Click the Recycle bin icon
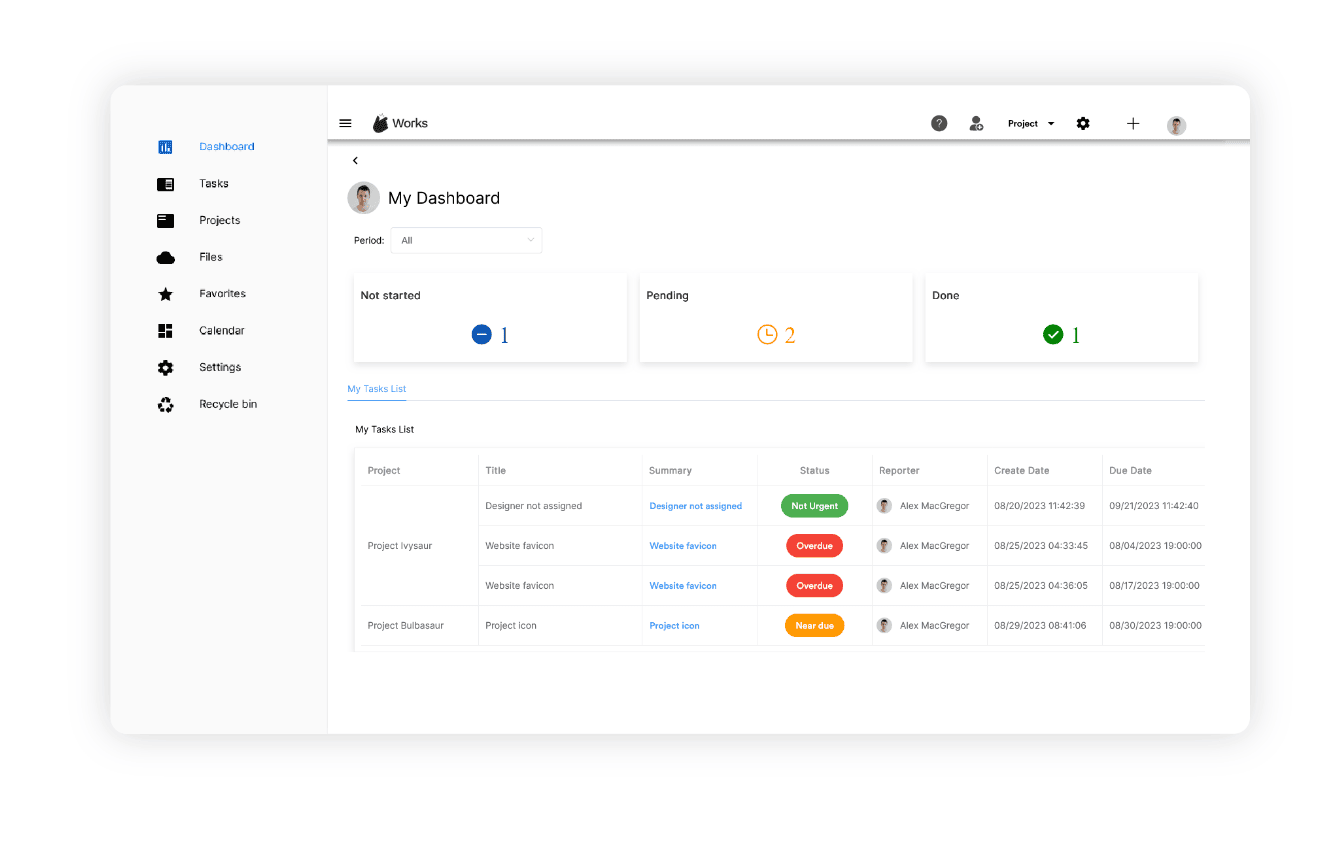Screen dimensions: 1332x860 (x=165, y=405)
